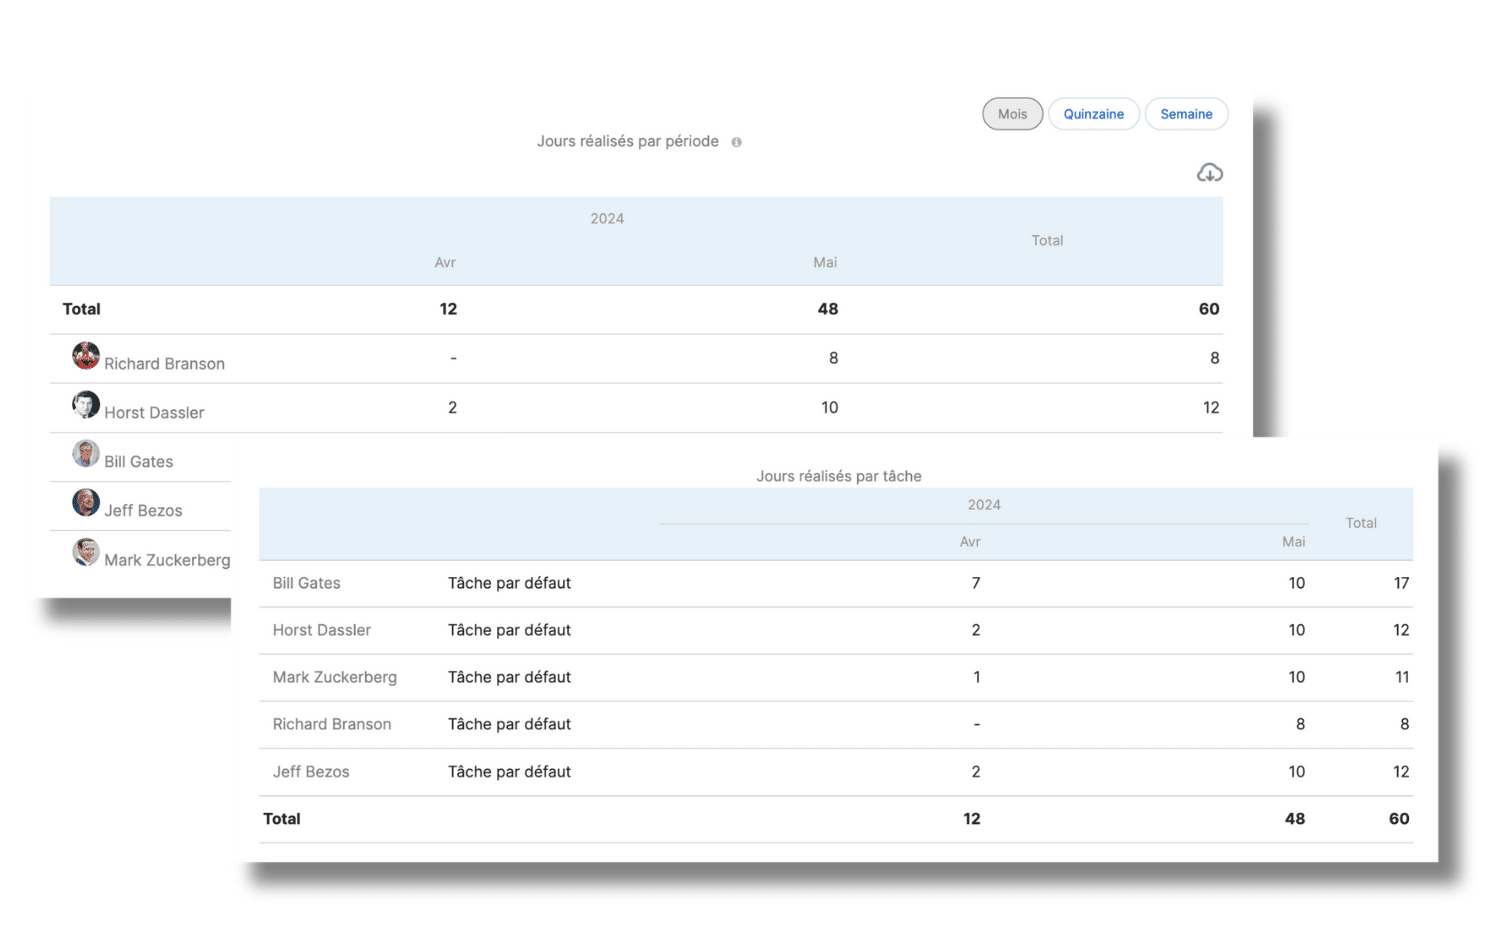
Task: Click Mai column header in task table
Action: pyautogui.click(x=1294, y=542)
